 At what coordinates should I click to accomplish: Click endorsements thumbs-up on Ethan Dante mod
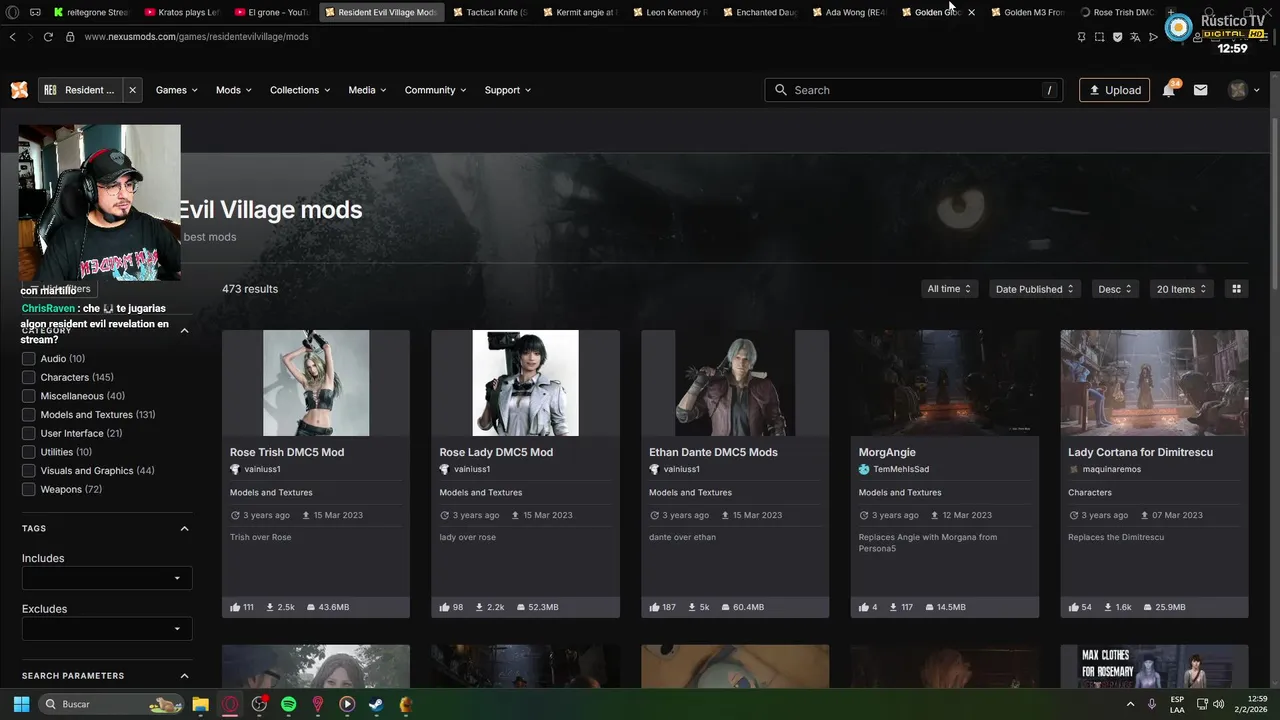click(654, 607)
